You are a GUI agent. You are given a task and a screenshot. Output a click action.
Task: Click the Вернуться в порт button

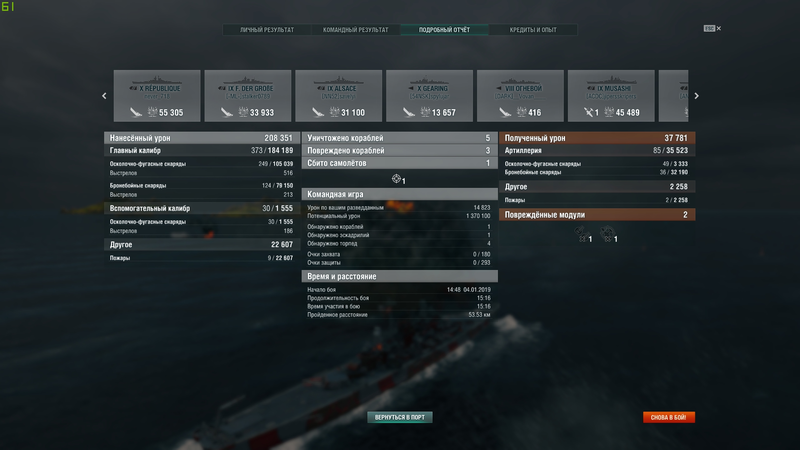399,417
